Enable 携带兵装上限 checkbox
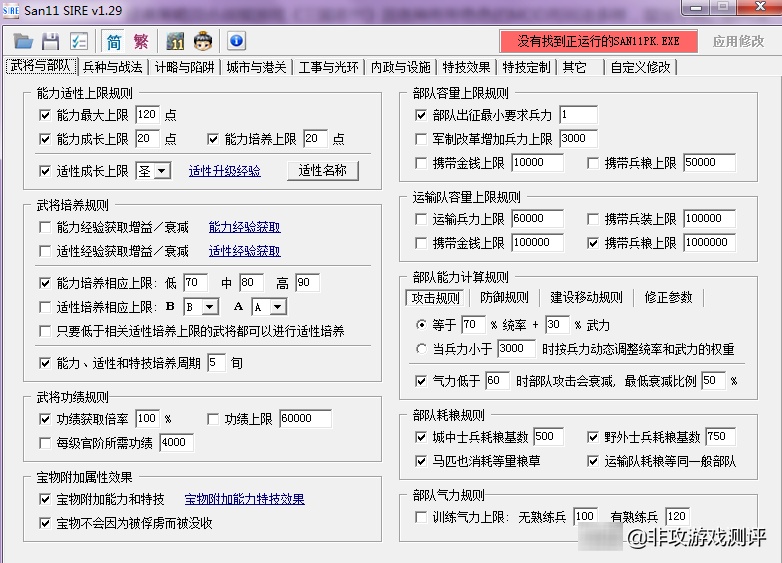The height and width of the screenshot is (563, 782). pyautogui.click(x=593, y=219)
